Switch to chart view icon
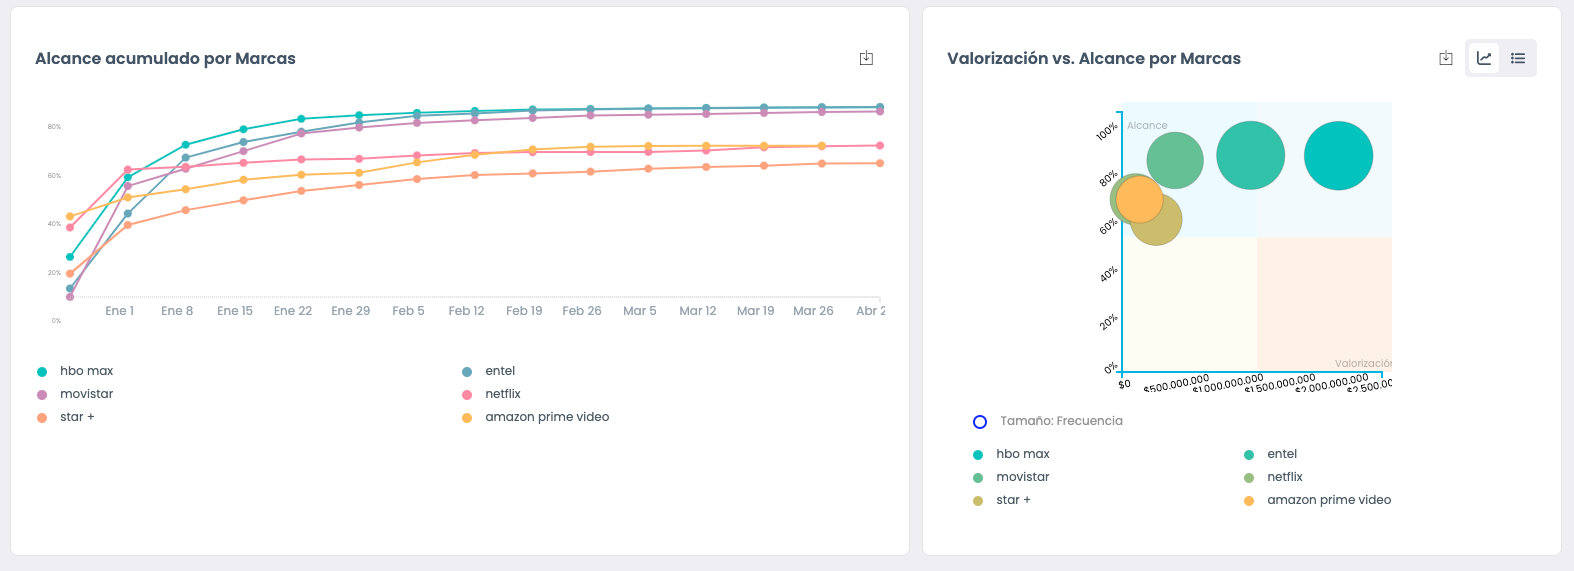 click(1484, 58)
